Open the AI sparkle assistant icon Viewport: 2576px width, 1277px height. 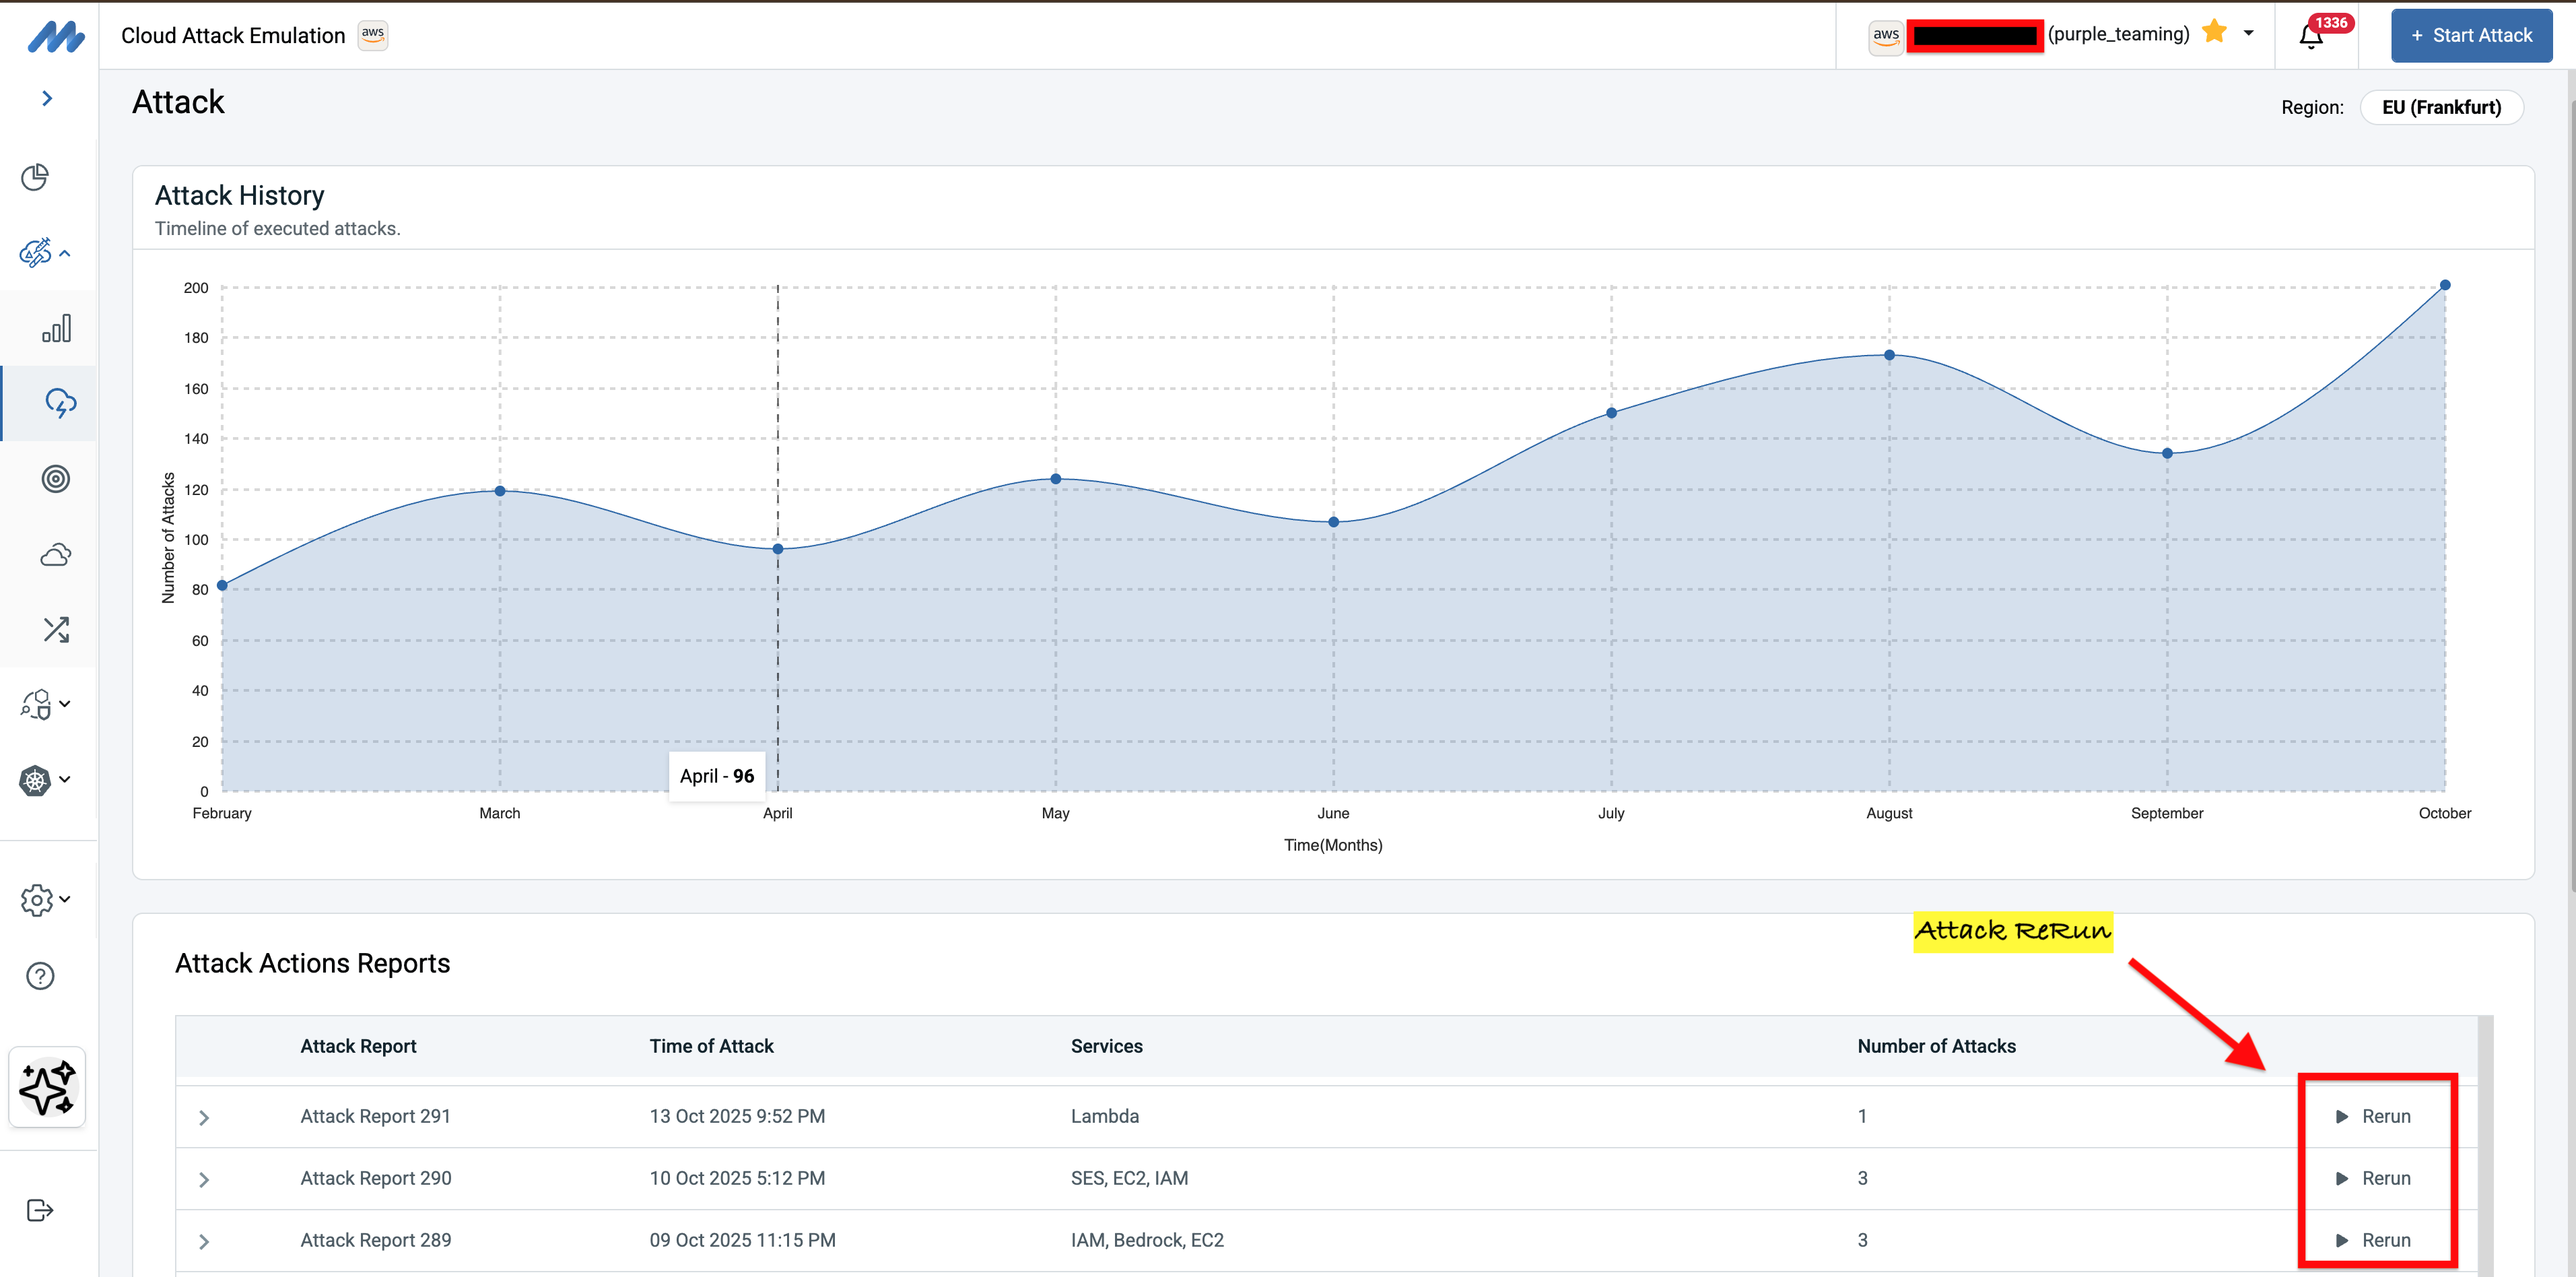tap(47, 1088)
